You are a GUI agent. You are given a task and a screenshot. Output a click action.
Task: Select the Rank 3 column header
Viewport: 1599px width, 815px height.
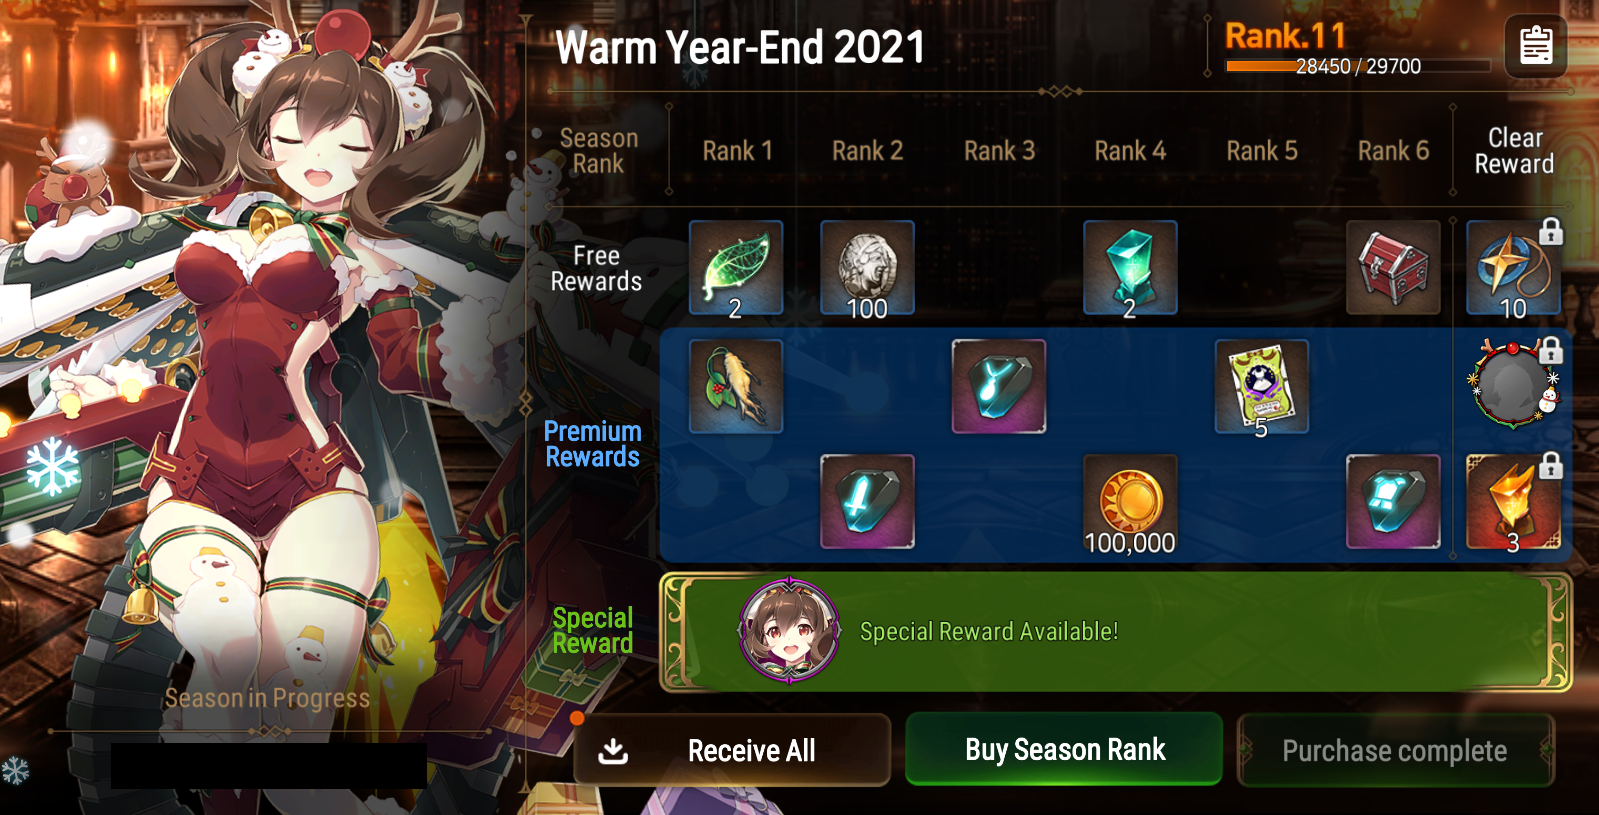point(999,151)
